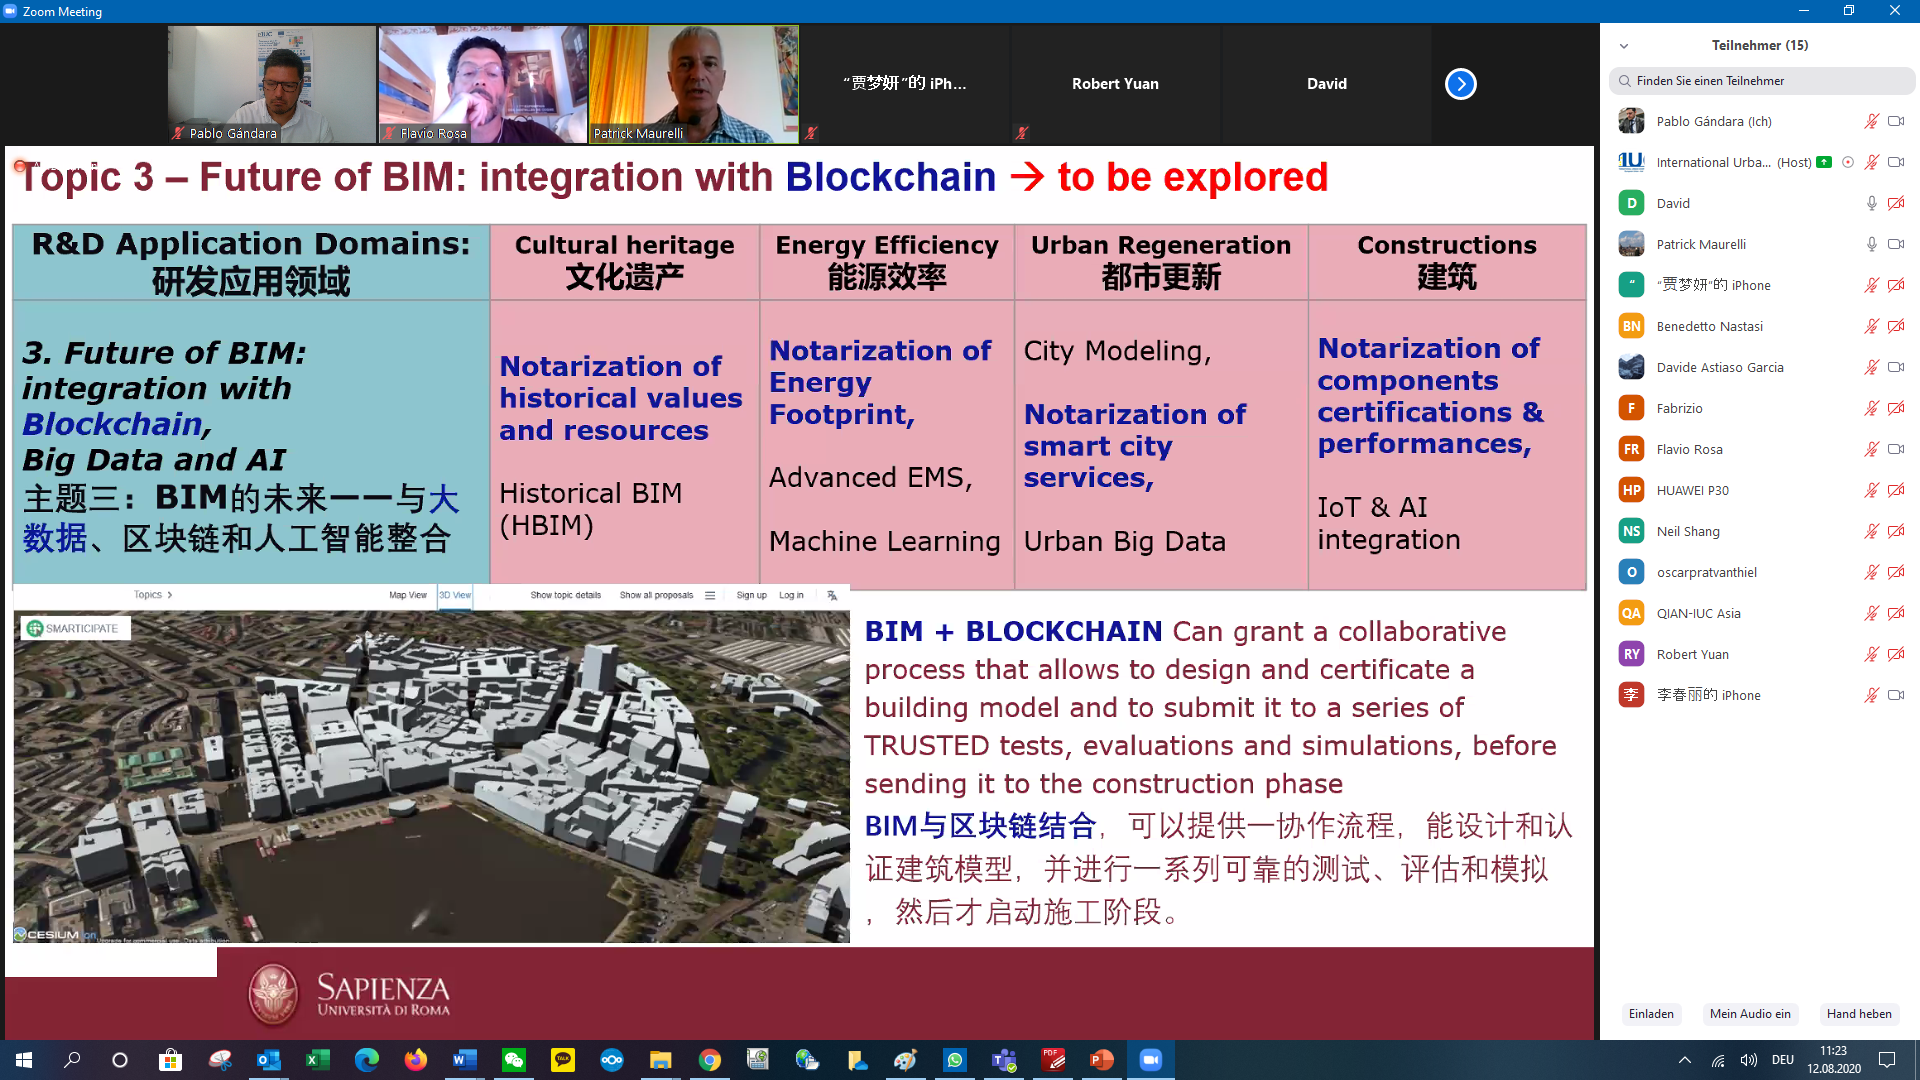Open PowerPoint from the taskbar
1920x1080 pixels.
1101,1060
